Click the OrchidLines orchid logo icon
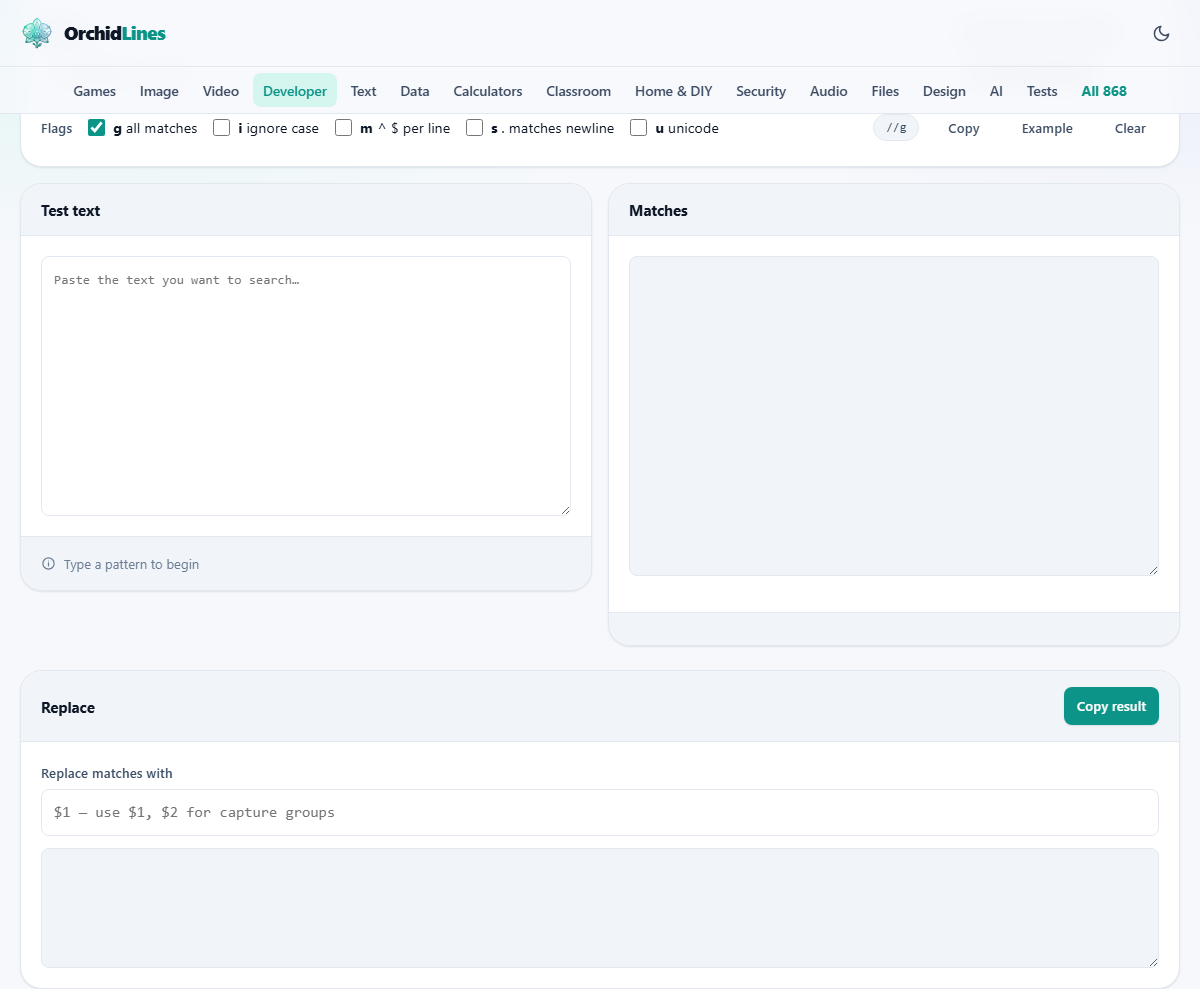 [37, 33]
